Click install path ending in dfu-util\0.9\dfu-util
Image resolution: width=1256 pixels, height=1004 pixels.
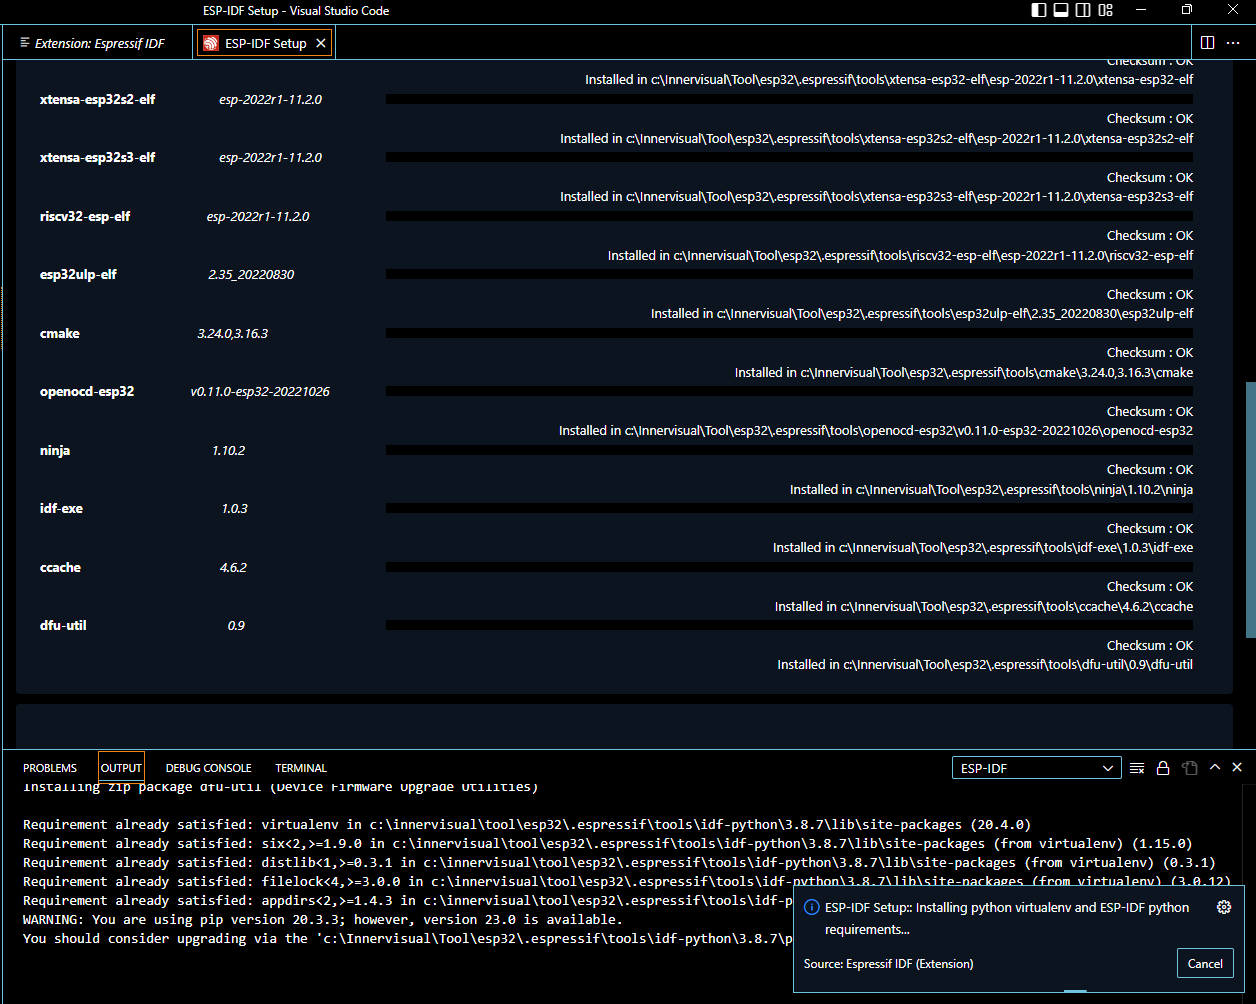click(985, 664)
